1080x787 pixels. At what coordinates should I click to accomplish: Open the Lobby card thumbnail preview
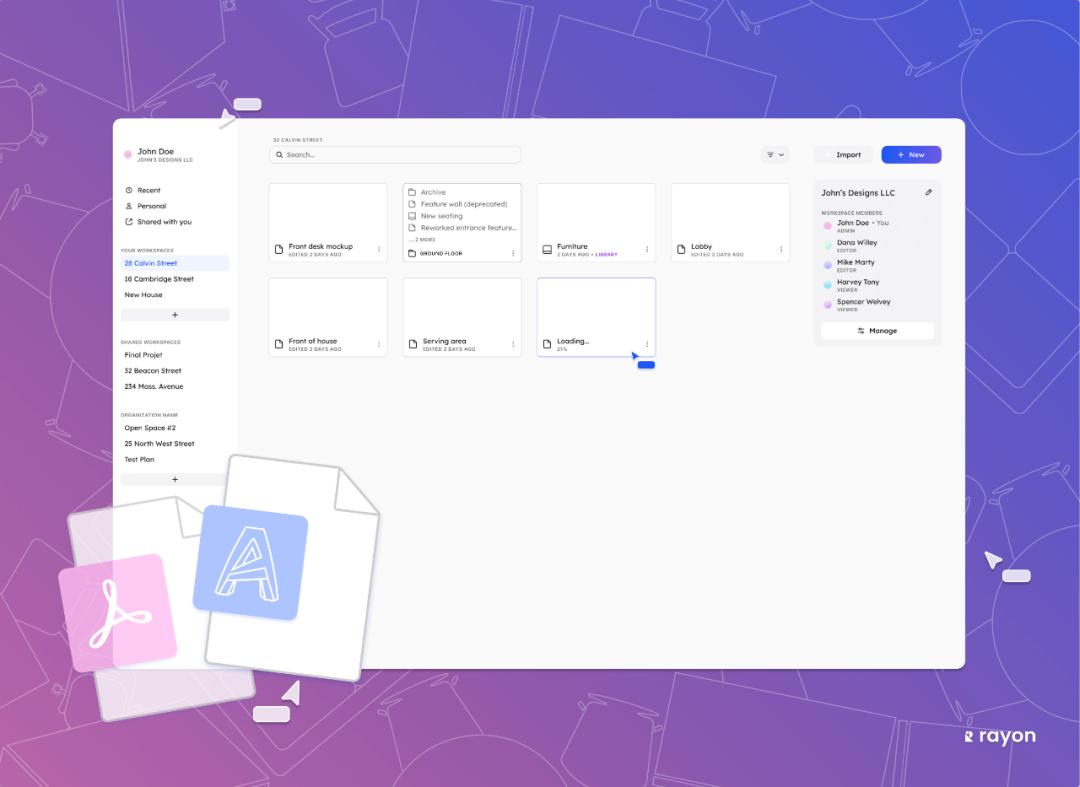point(730,212)
